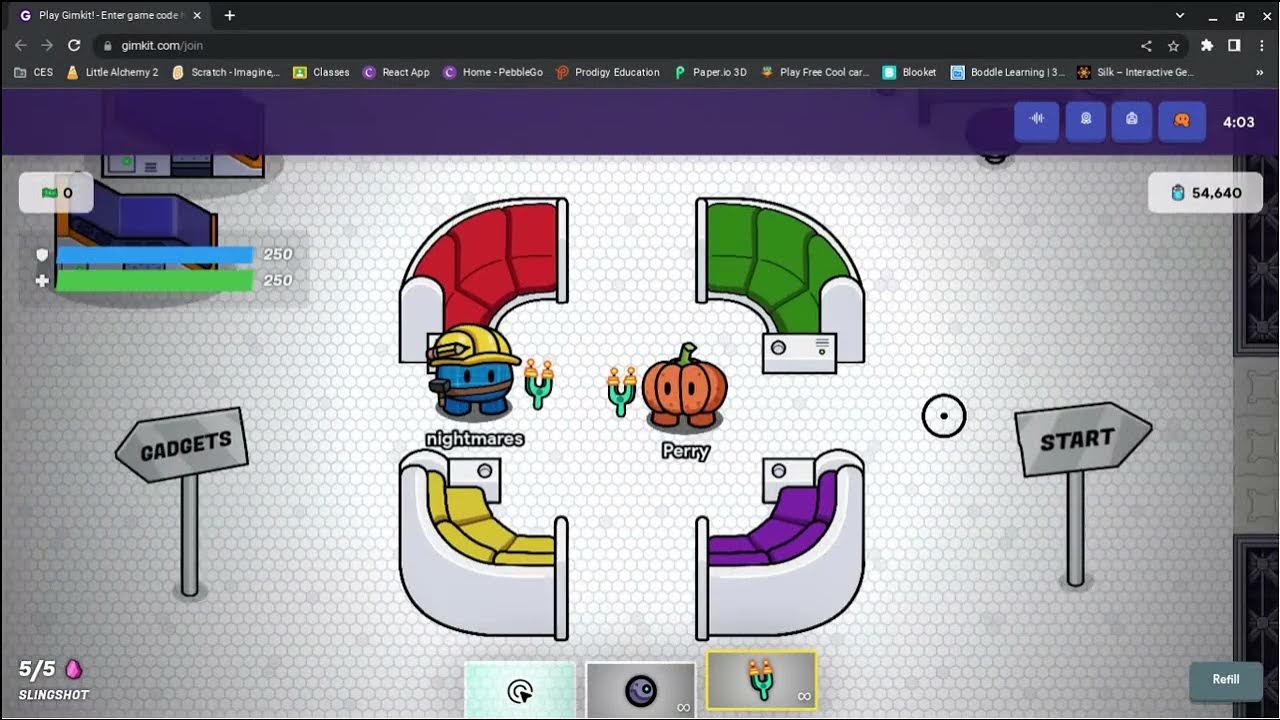Click the red curved couch
Image resolution: width=1280 pixels, height=720 pixels.
pyautogui.click(x=484, y=278)
